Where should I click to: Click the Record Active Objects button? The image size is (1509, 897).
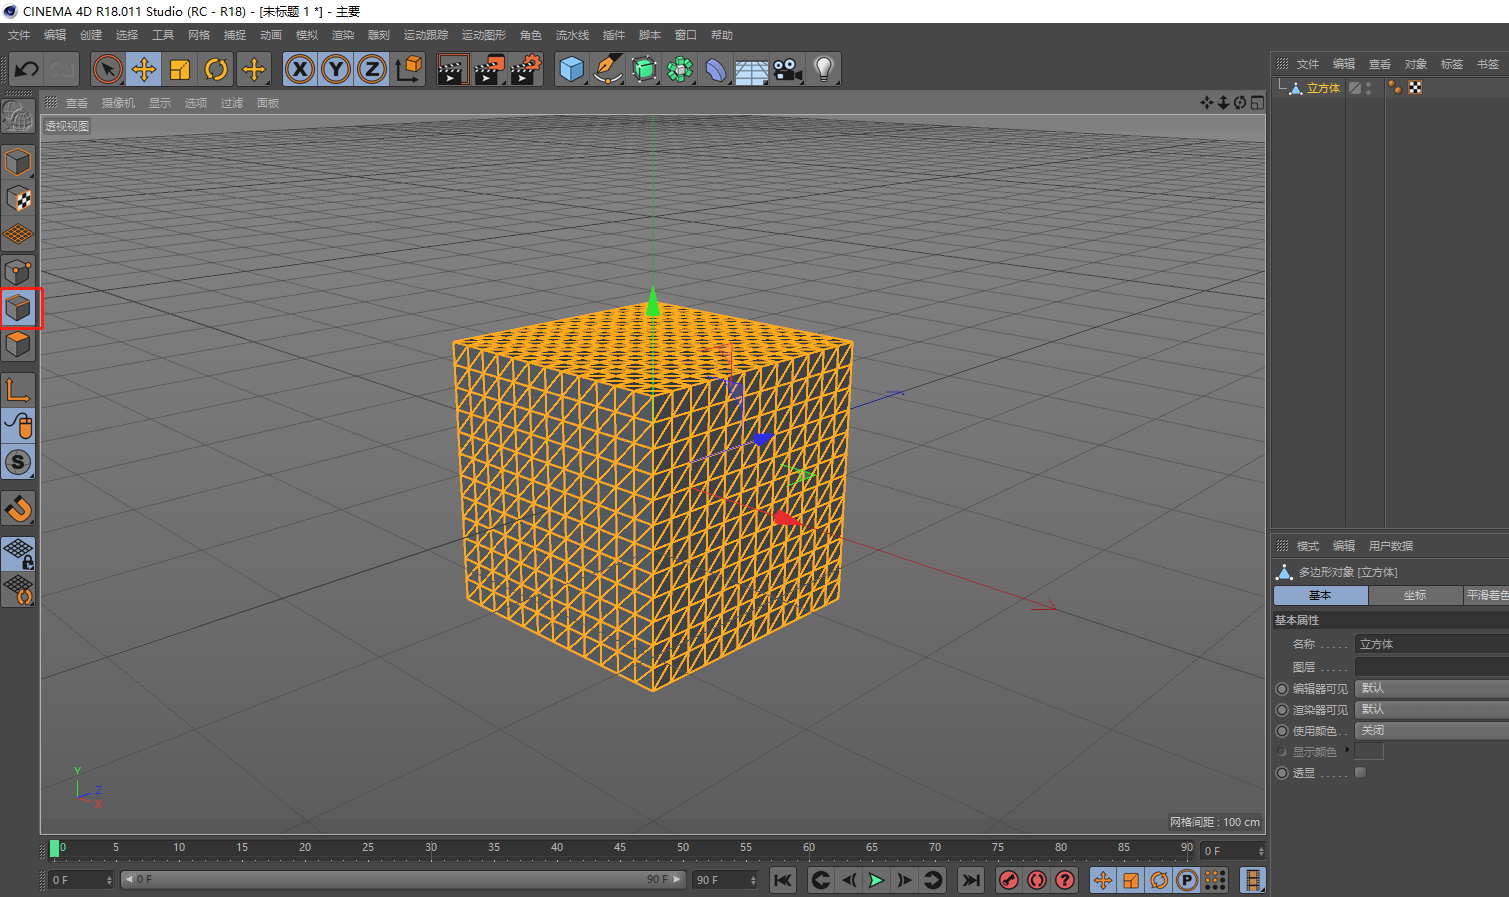[x=1009, y=880]
